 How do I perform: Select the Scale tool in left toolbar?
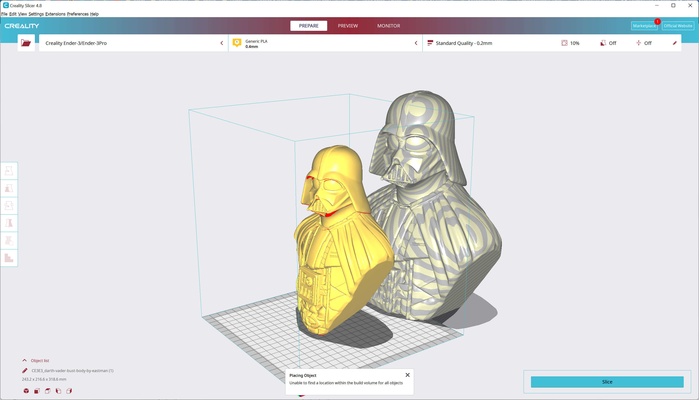[9, 188]
